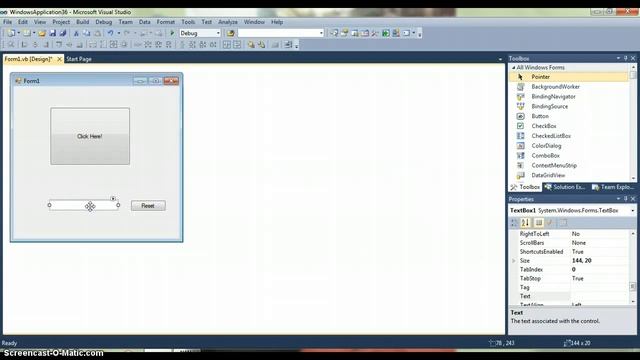
Task: Select the ShortcutsEnabled property row
Action: click(x=569, y=252)
